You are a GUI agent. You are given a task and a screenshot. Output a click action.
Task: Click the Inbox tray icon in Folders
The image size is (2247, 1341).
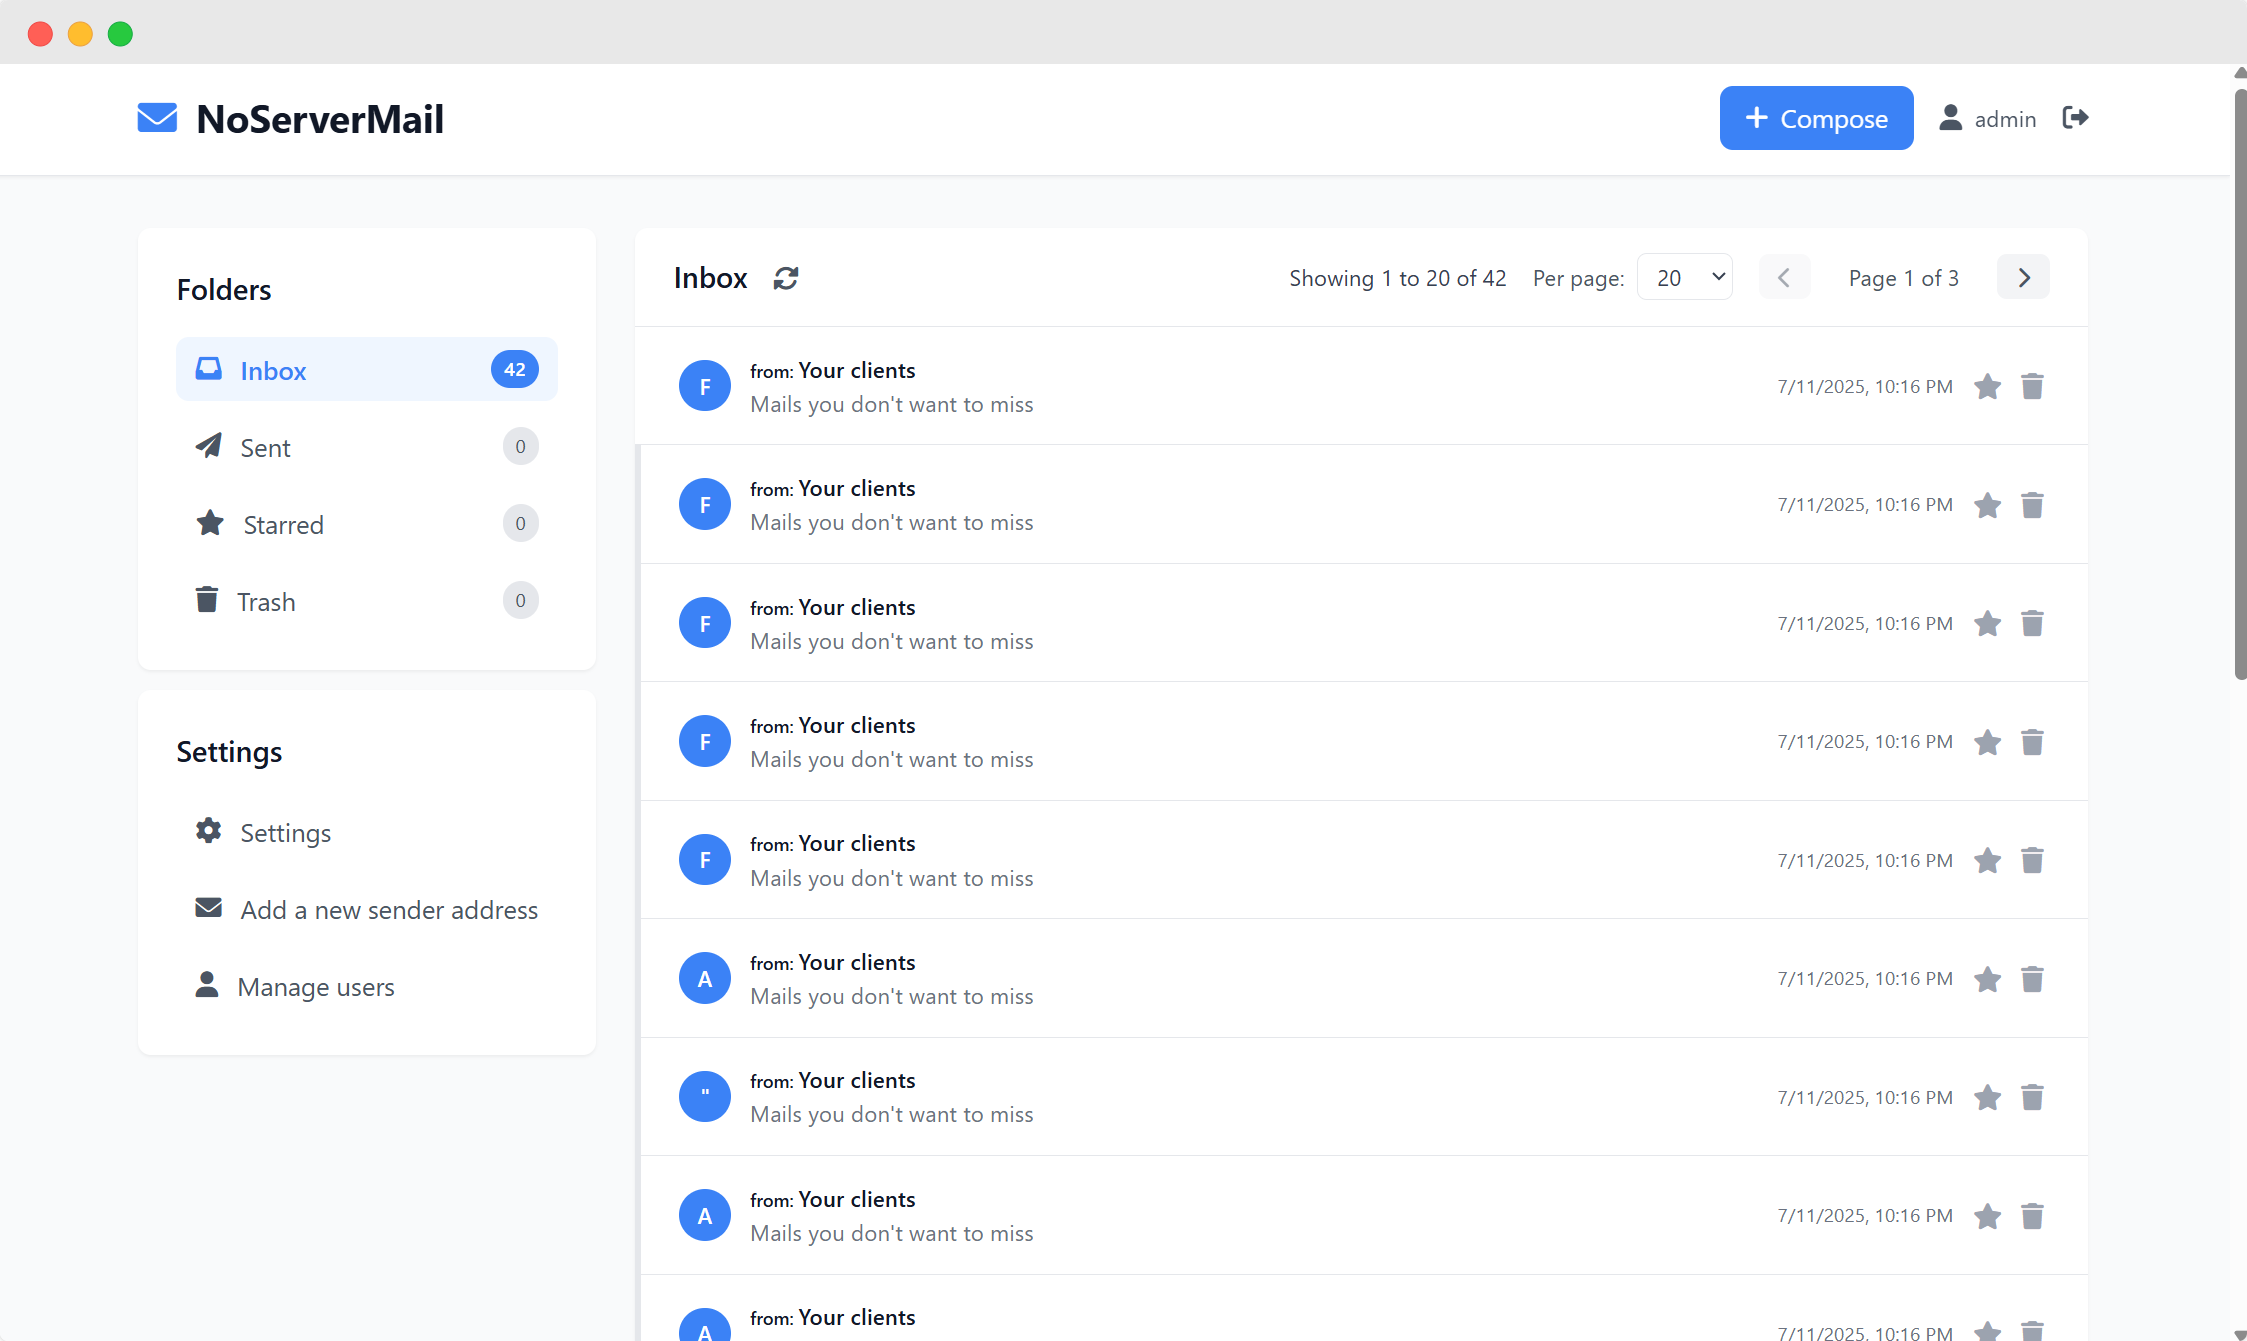pos(208,368)
